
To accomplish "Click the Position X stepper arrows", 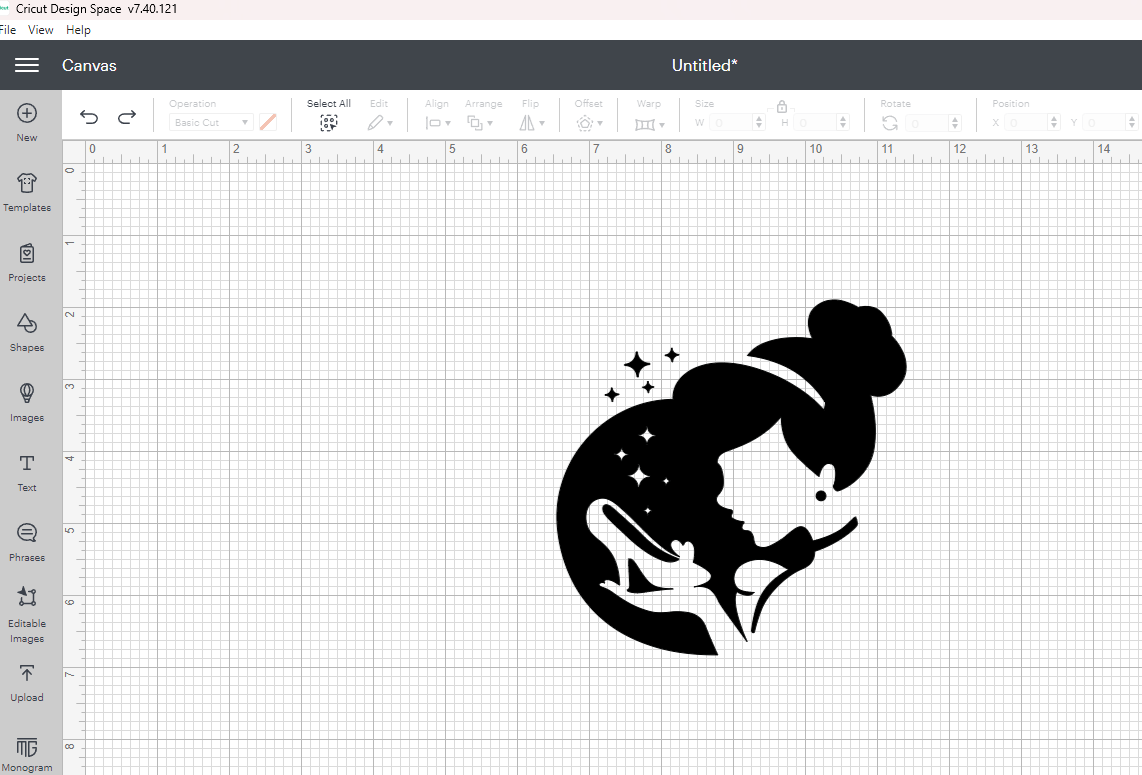I will (1054, 122).
